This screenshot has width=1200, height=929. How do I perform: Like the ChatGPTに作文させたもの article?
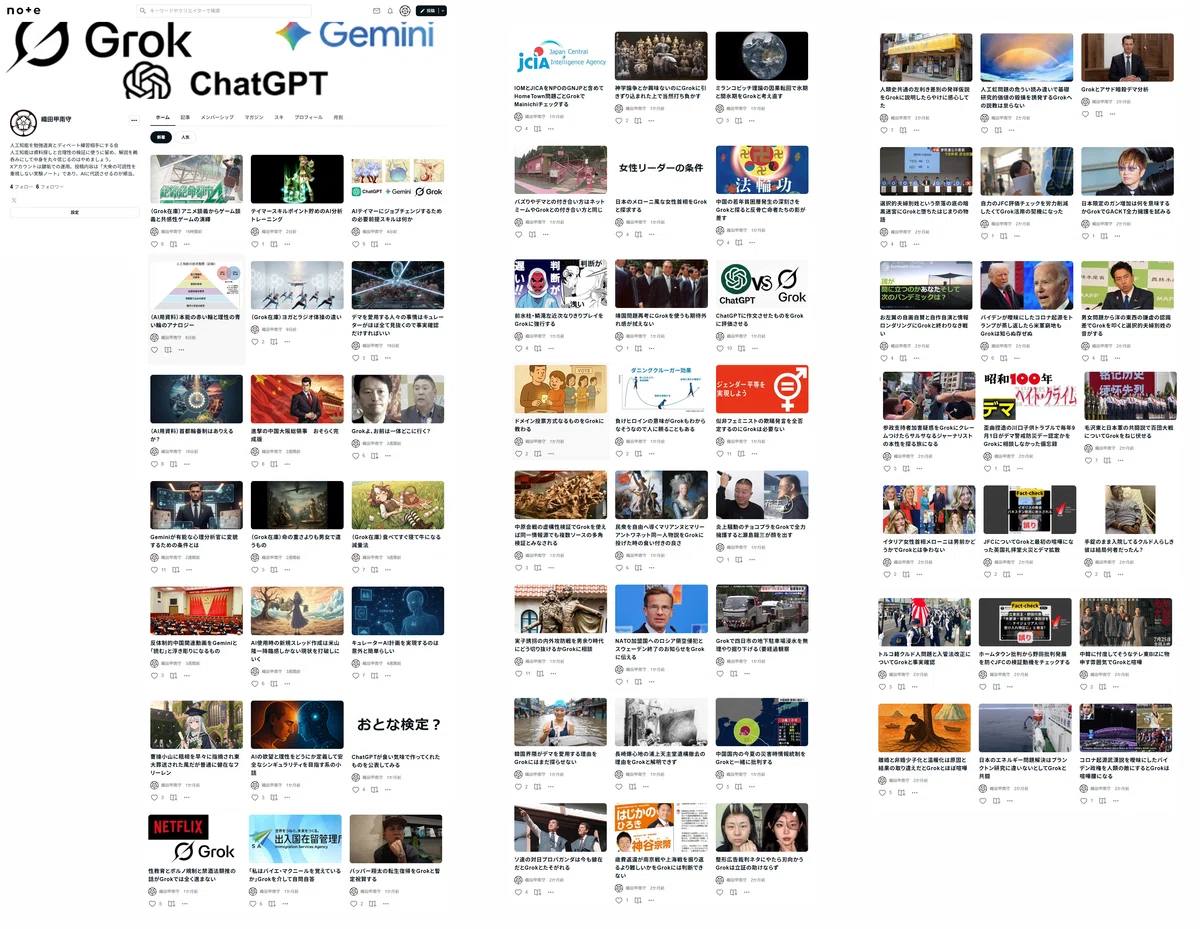point(720,348)
